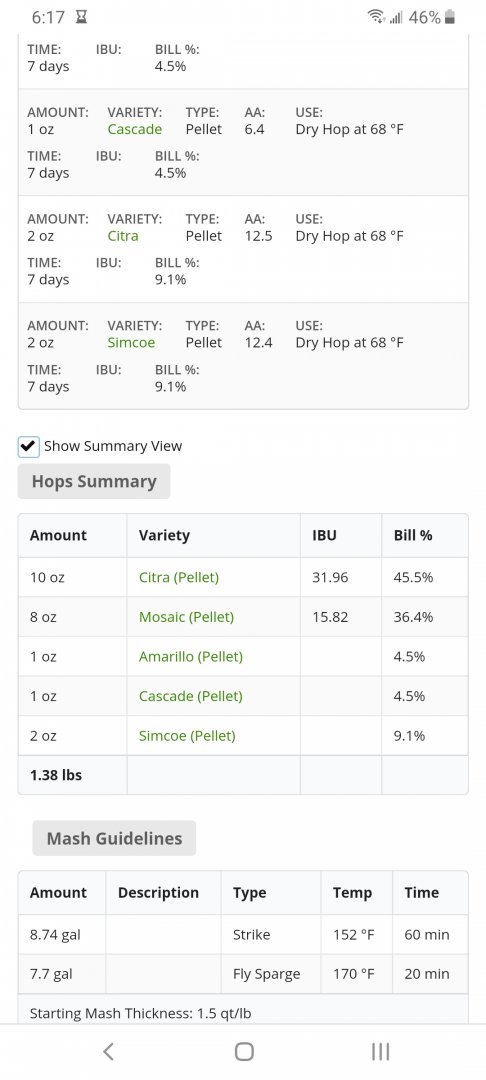Tap the Android back navigation icon
This screenshot has height=1080, width=486.
point(108,1051)
